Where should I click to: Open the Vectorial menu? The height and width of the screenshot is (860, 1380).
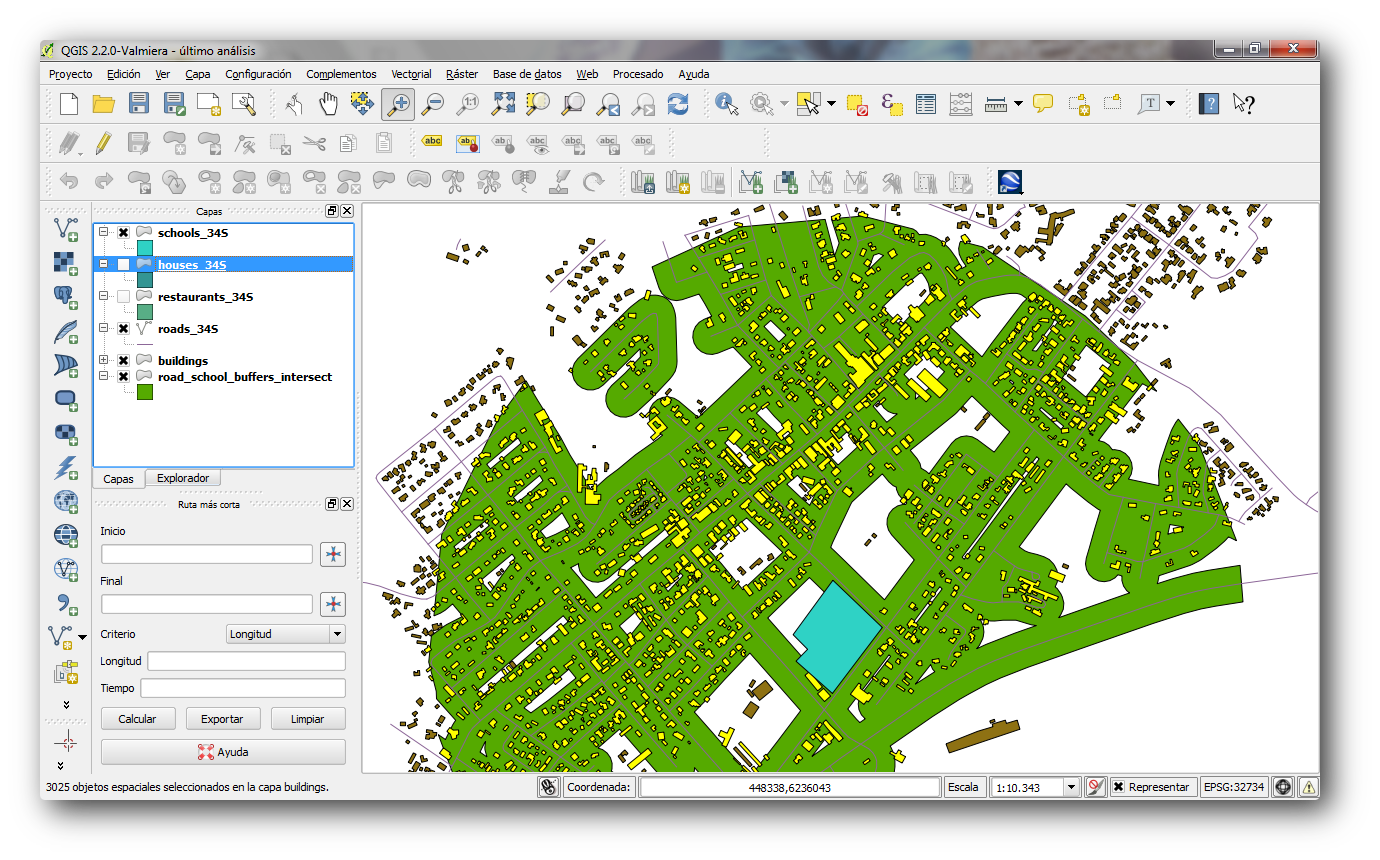(411, 74)
